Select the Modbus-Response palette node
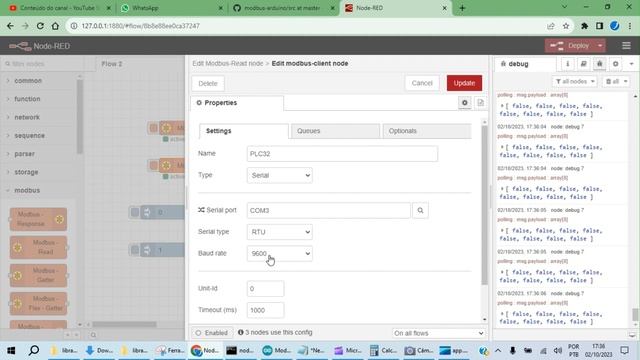The width and height of the screenshot is (640, 360). pyautogui.click(x=38, y=219)
